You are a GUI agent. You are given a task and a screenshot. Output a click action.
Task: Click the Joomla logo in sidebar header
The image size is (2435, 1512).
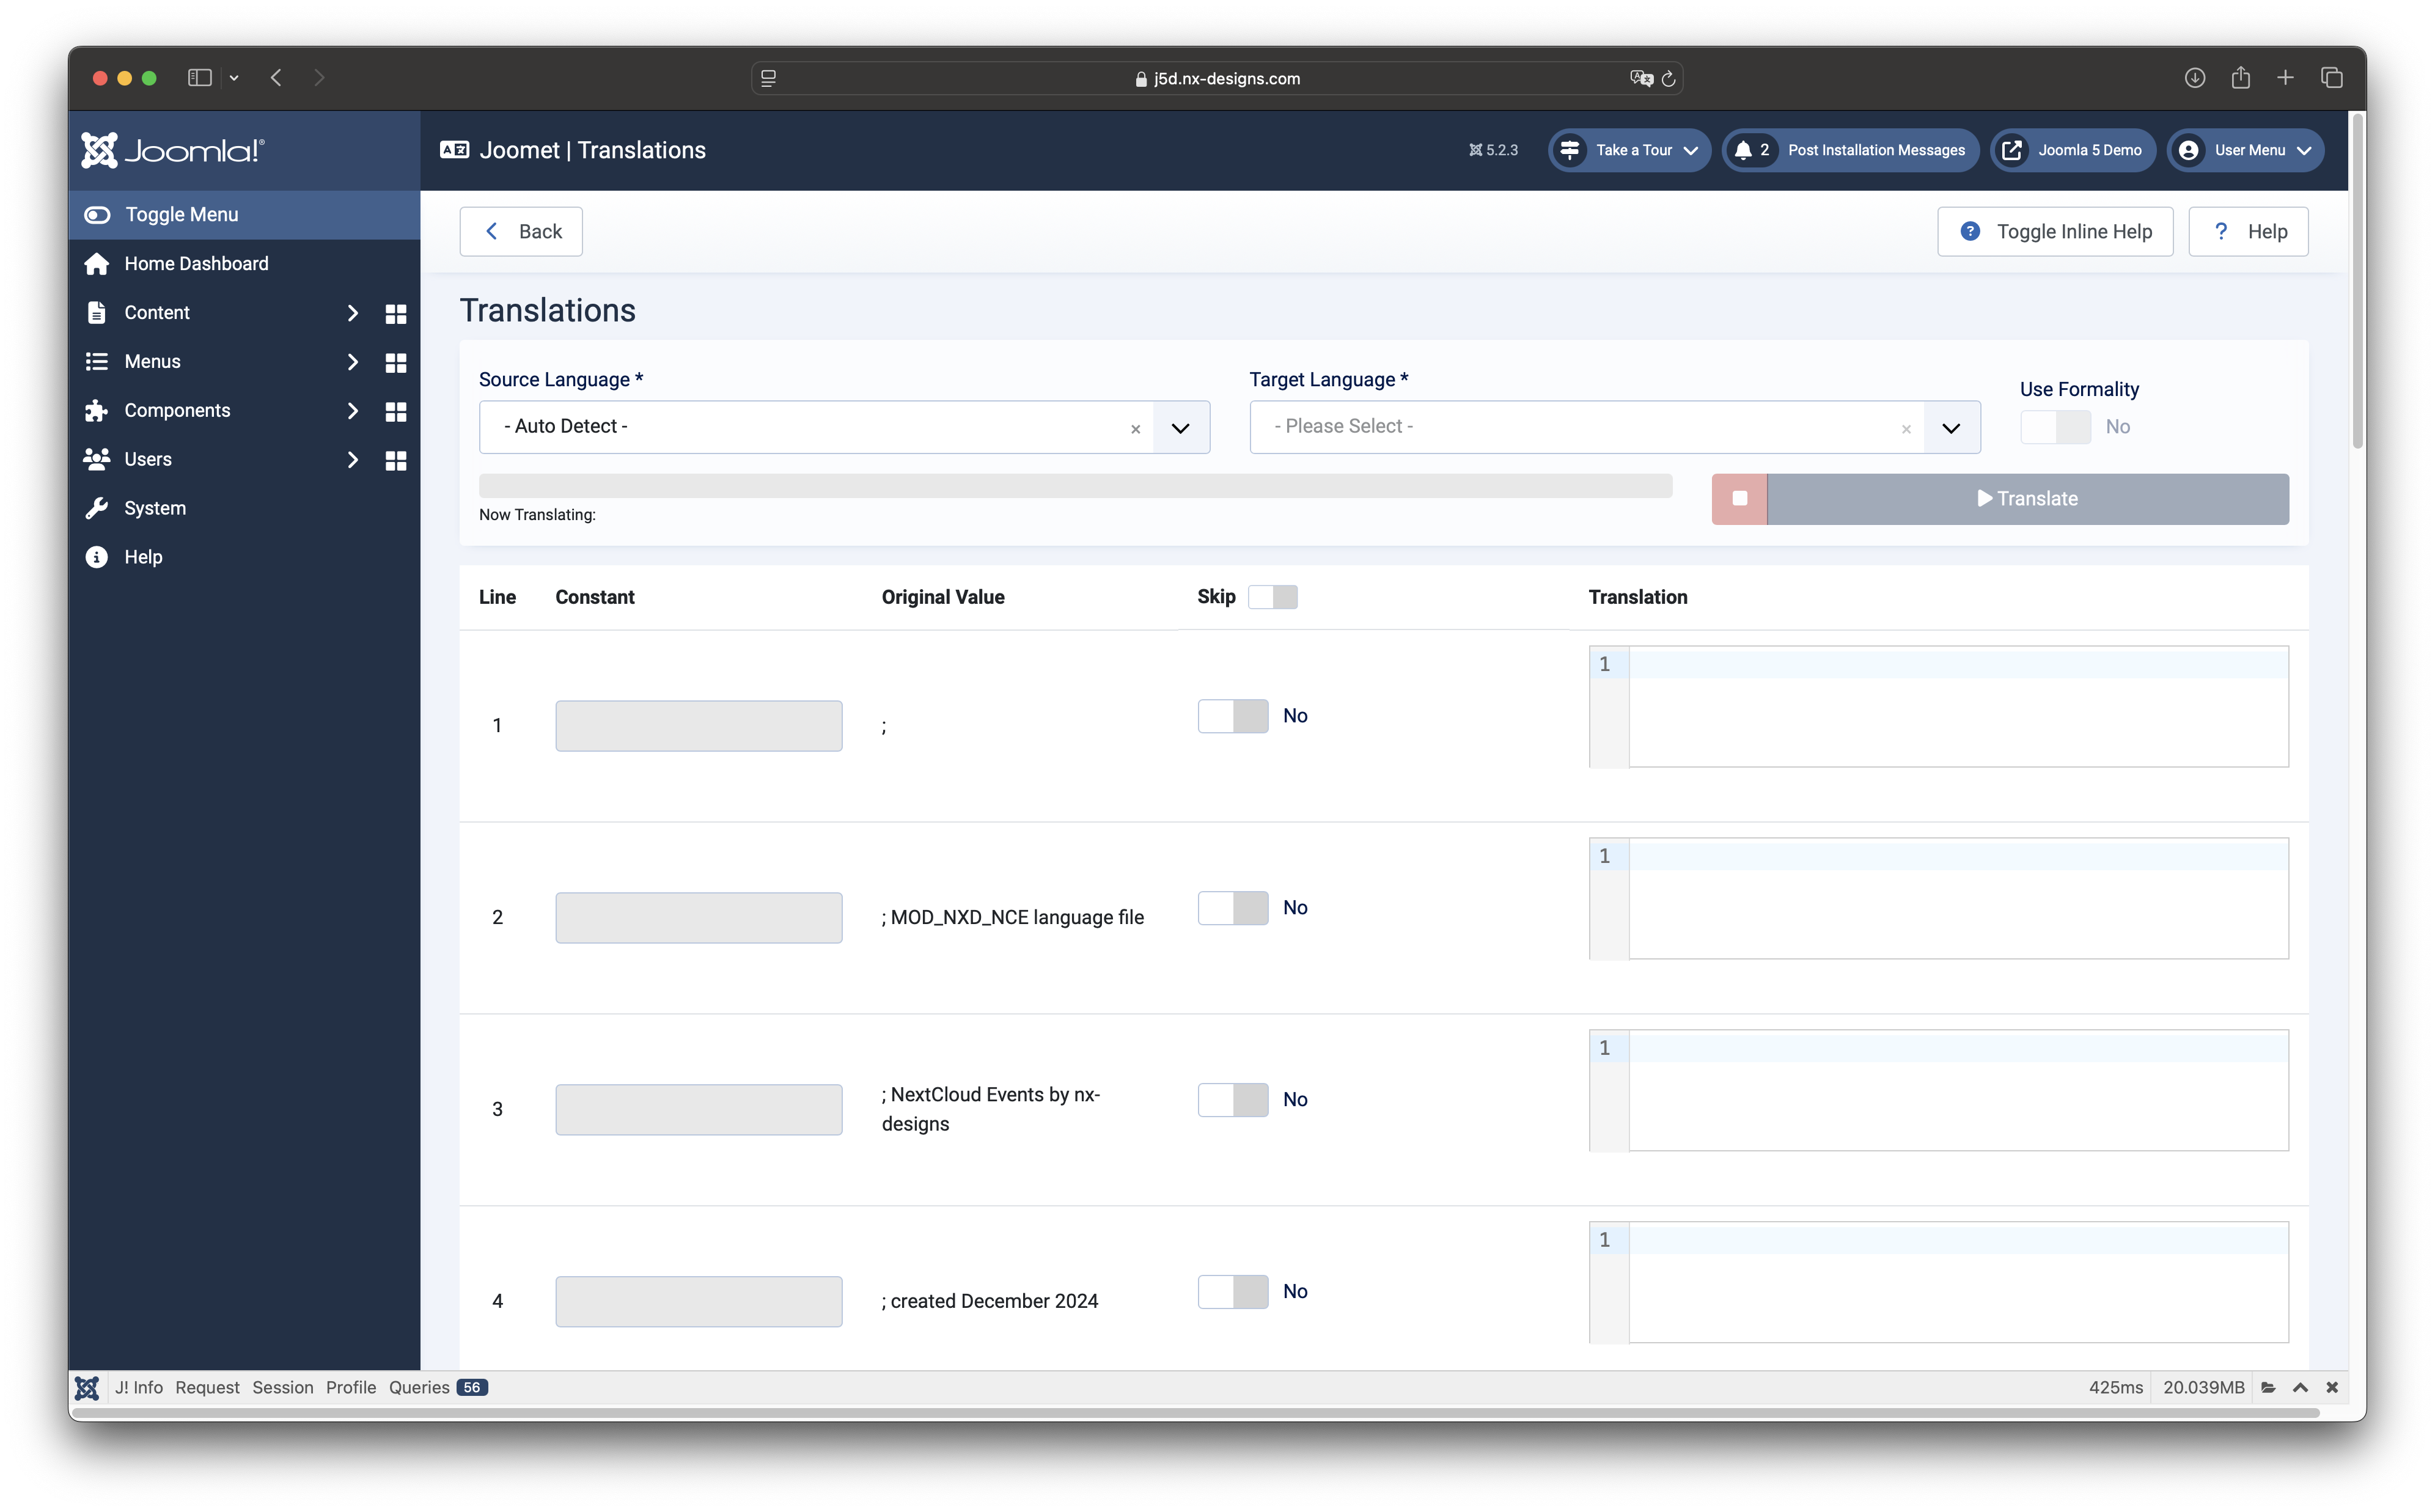(172, 150)
